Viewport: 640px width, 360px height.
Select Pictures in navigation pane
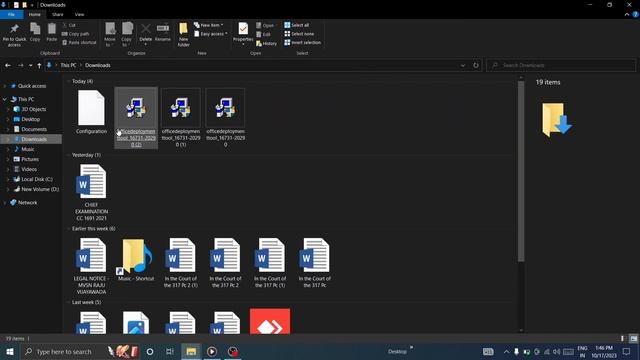[30, 159]
